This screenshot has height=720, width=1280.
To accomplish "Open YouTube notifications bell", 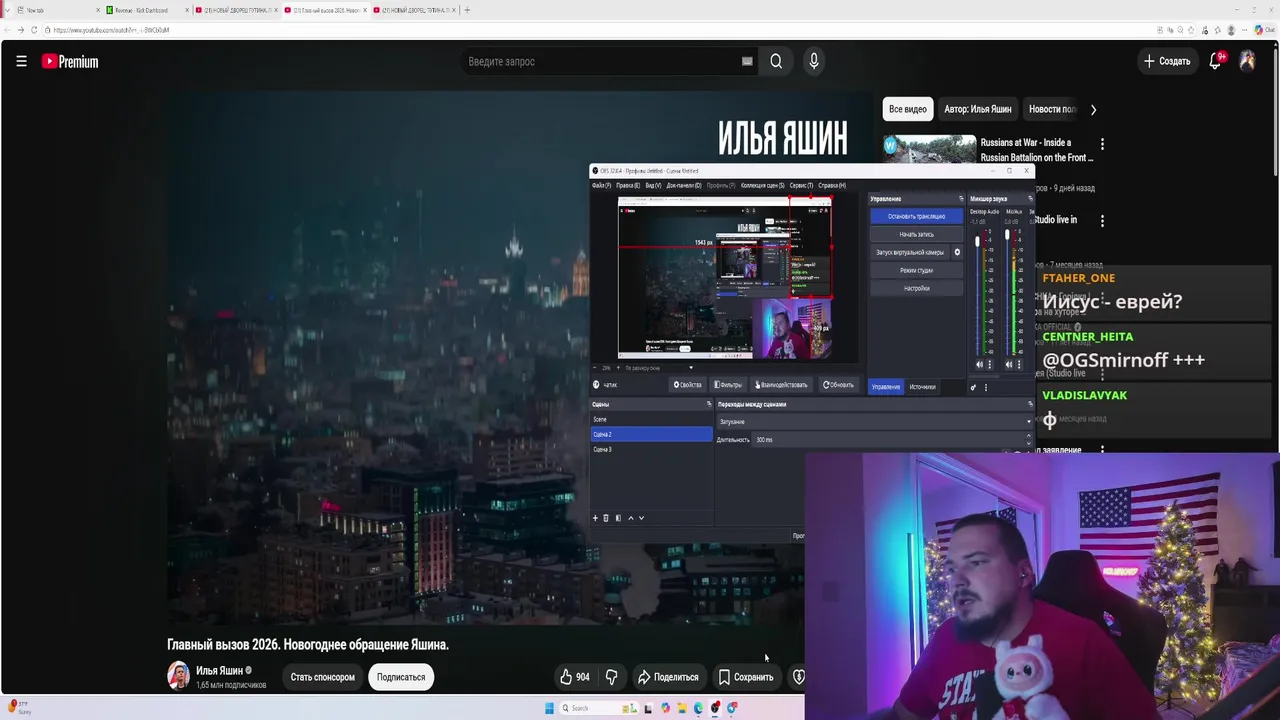I will point(1215,61).
